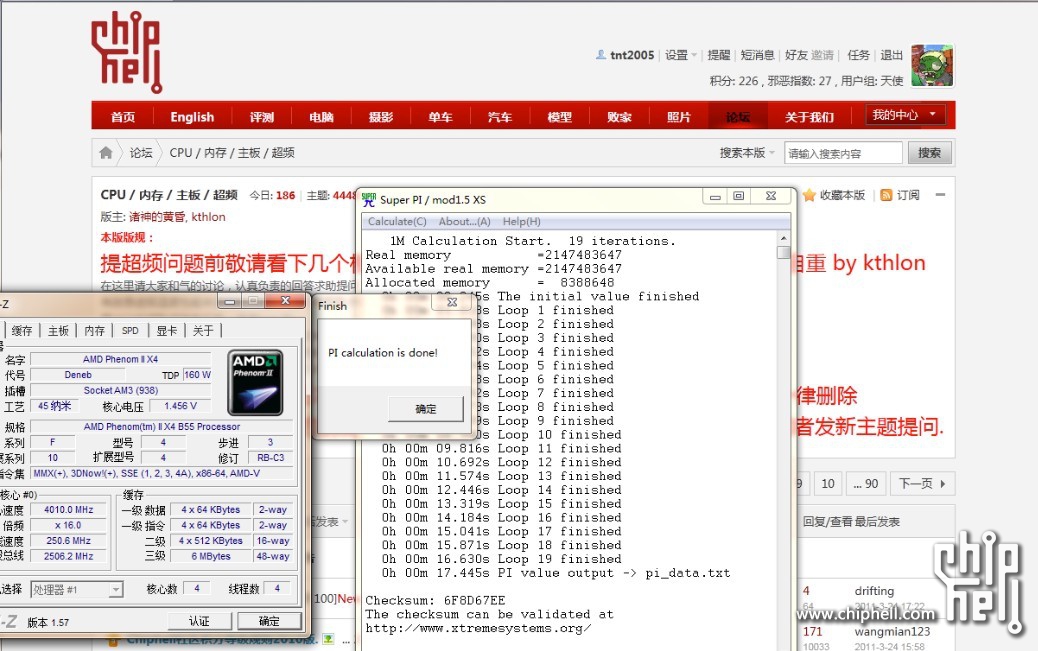This screenshot has width=1038, height=651.
Task: Open the 任务 tasks link
Action: click(859, 55)
